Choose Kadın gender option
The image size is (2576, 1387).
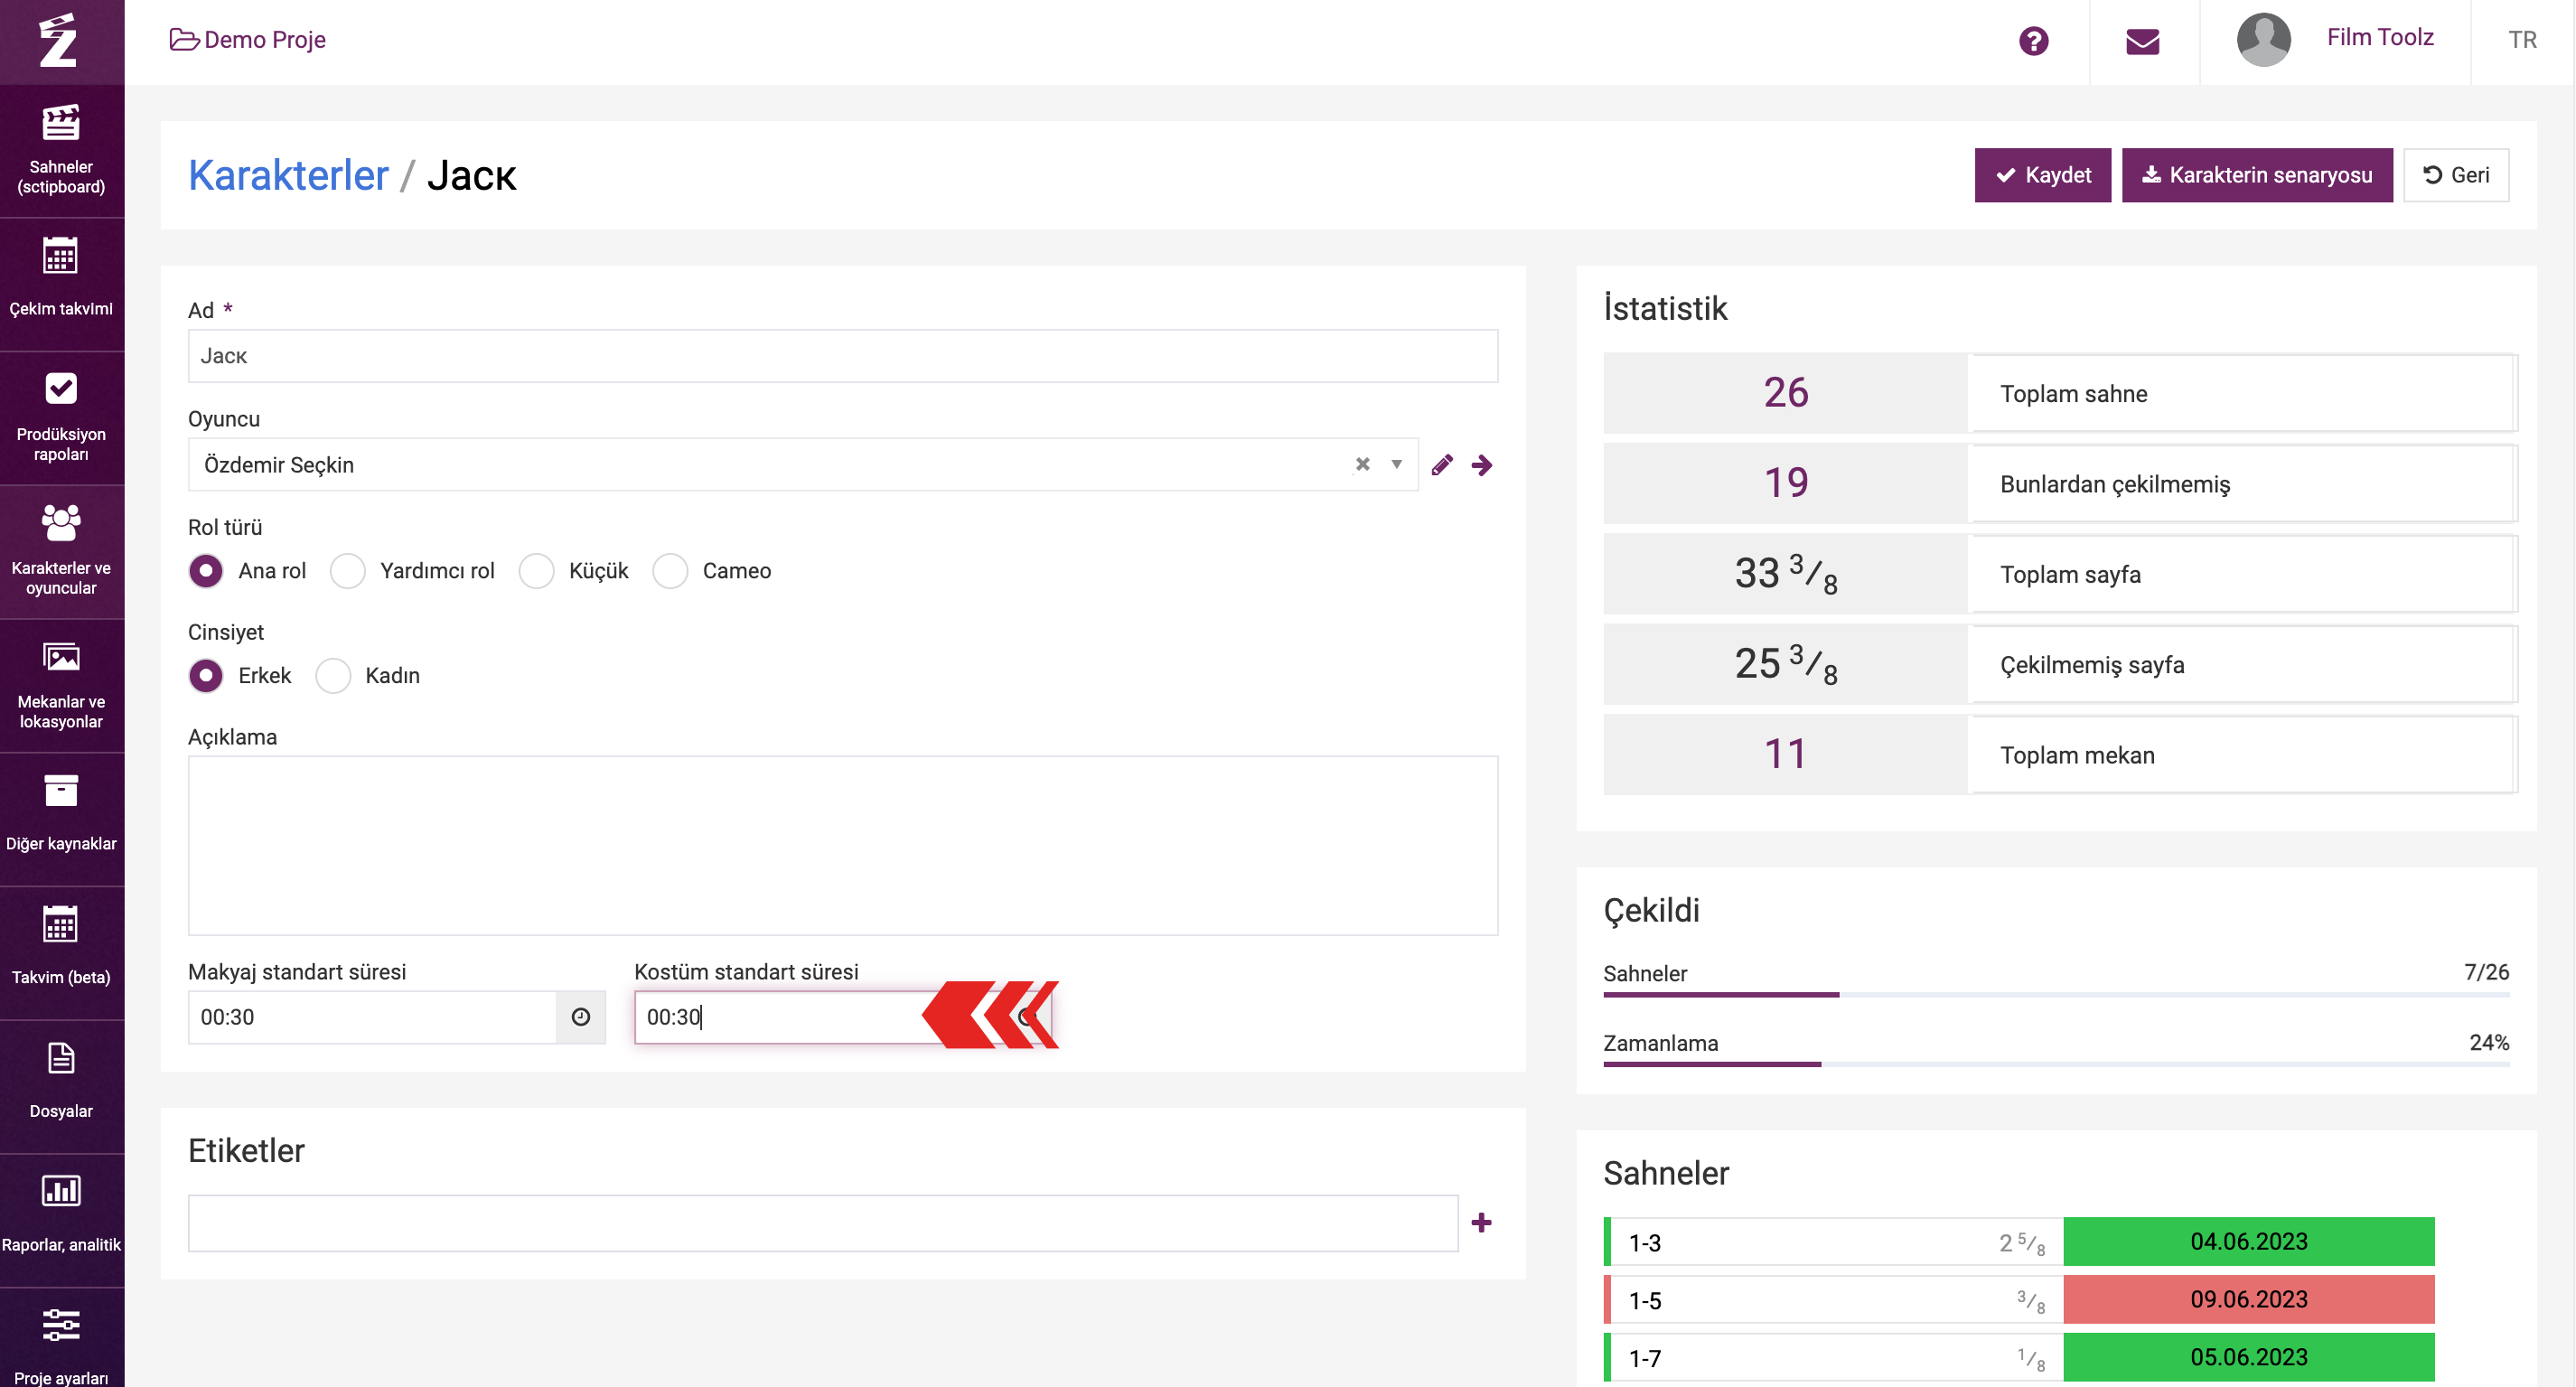[x=333, y=676]
